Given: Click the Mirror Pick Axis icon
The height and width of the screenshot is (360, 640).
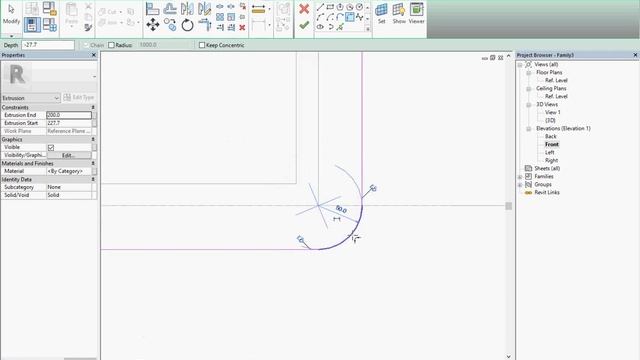Looking at the screenshot, I should tap(187, 8).
